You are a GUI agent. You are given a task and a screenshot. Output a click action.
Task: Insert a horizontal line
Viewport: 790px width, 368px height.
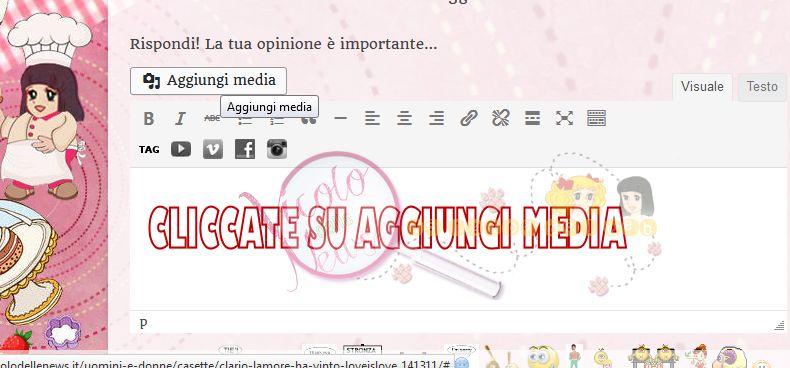click(x=341, y=118)
